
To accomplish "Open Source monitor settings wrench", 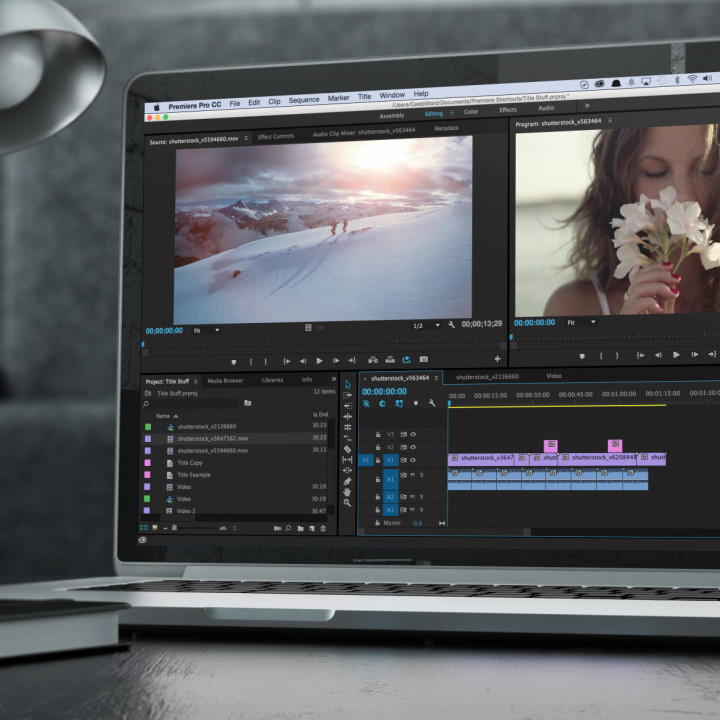I will (x=451, y=325).
